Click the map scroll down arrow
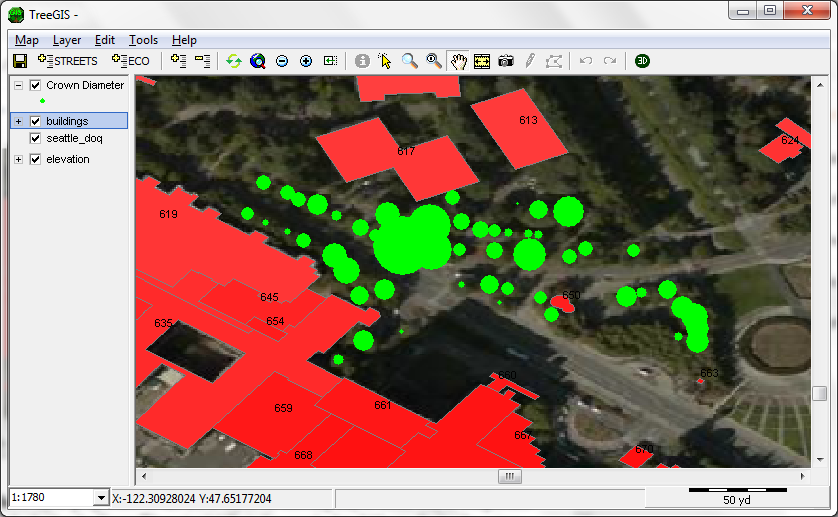 [x=820, y=459]
